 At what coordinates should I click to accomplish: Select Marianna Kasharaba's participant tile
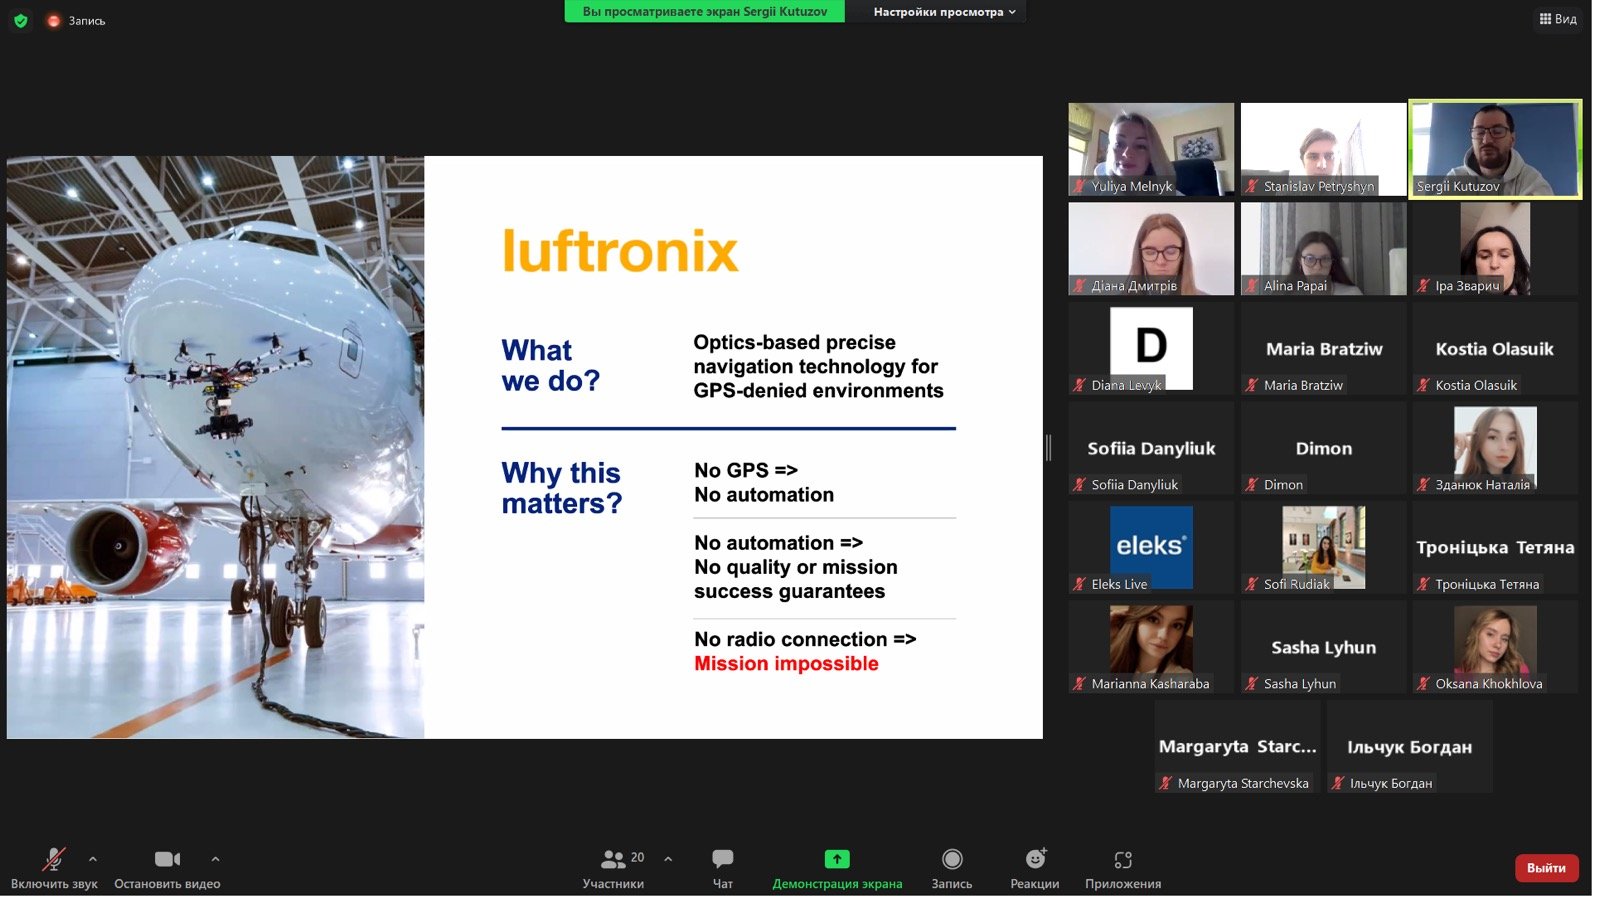(1151, 646)
